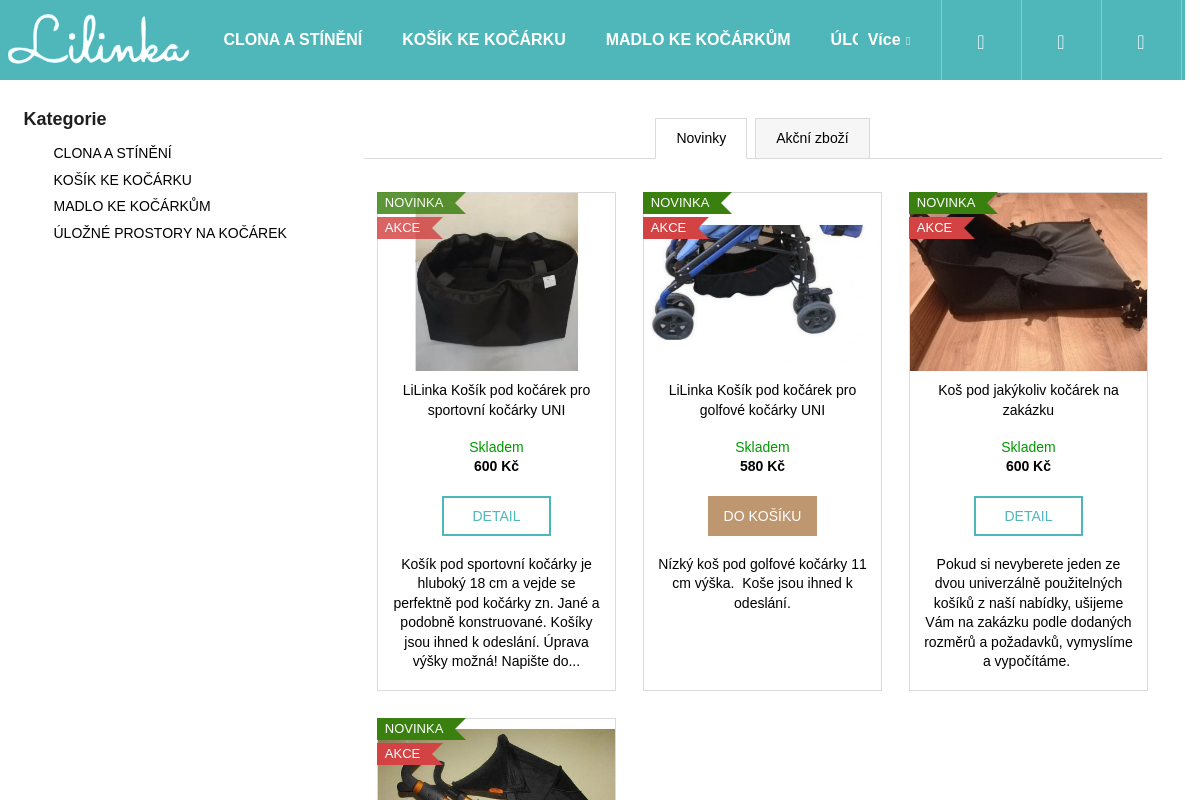Open the partially visible fourth product image
The image size is (1200, 800).
tap(496, 764)
